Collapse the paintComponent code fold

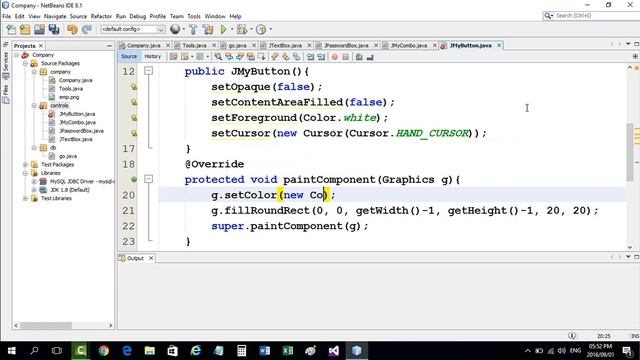coord(149,179)
